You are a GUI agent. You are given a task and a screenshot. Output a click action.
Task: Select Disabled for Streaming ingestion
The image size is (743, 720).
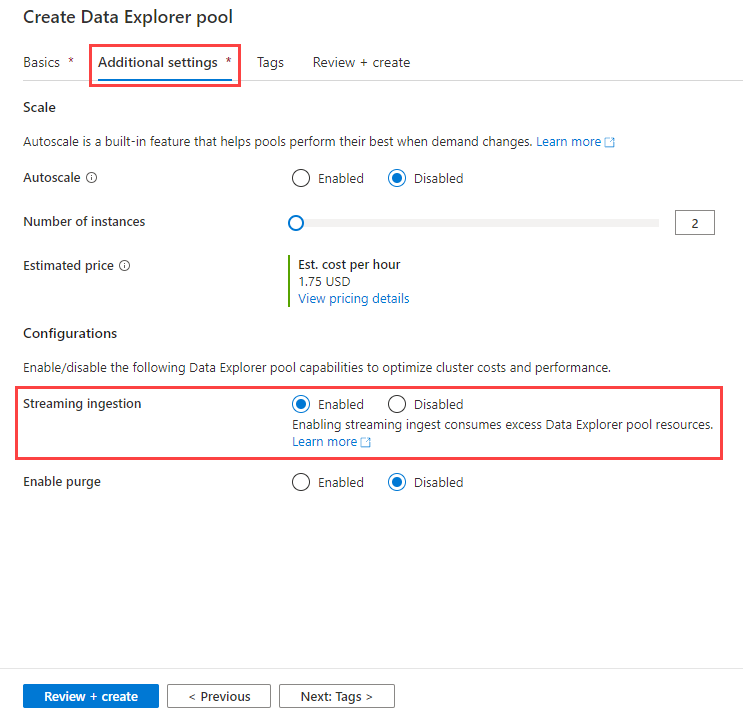(x=397, y=404)
